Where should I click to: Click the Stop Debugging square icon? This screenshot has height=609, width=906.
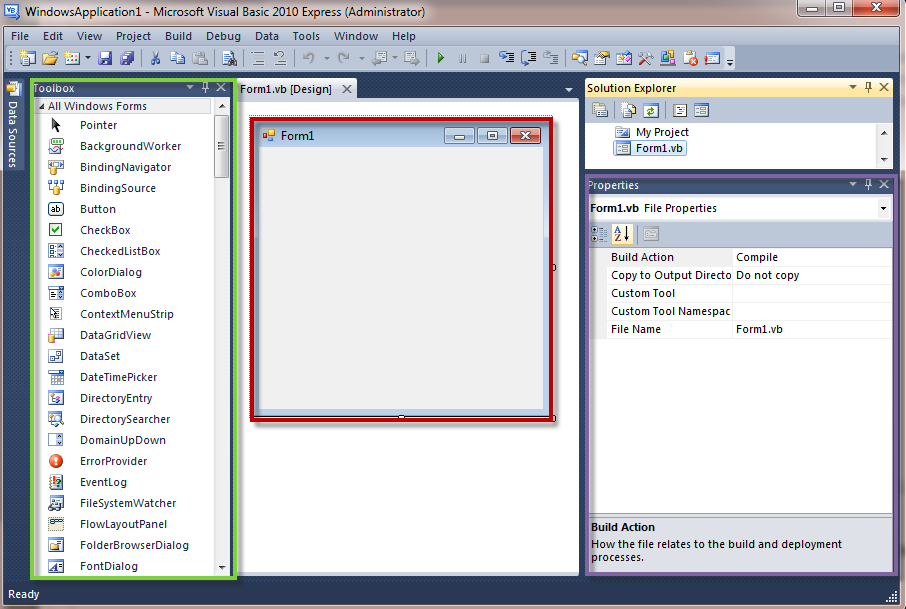(x=484, y=58)
